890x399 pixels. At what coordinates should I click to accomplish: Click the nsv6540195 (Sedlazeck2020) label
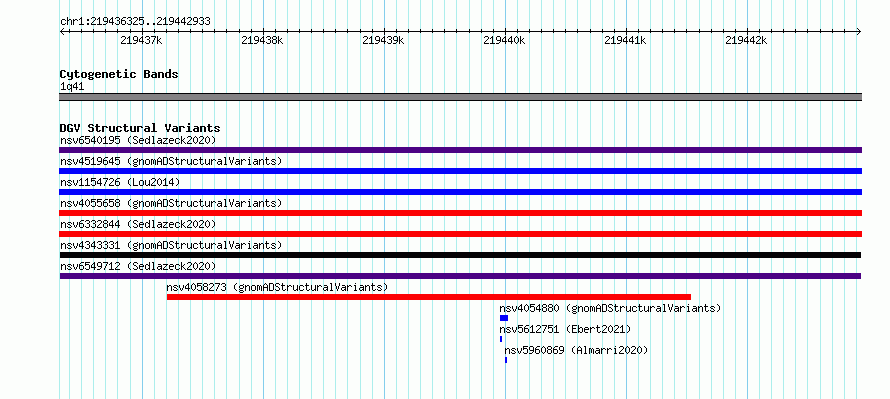coord(138,140)
